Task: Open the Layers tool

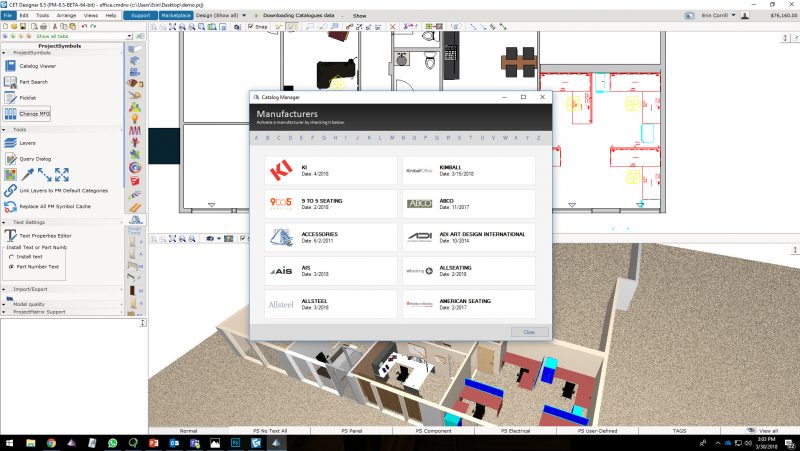Action: click(x=20, y=143)
